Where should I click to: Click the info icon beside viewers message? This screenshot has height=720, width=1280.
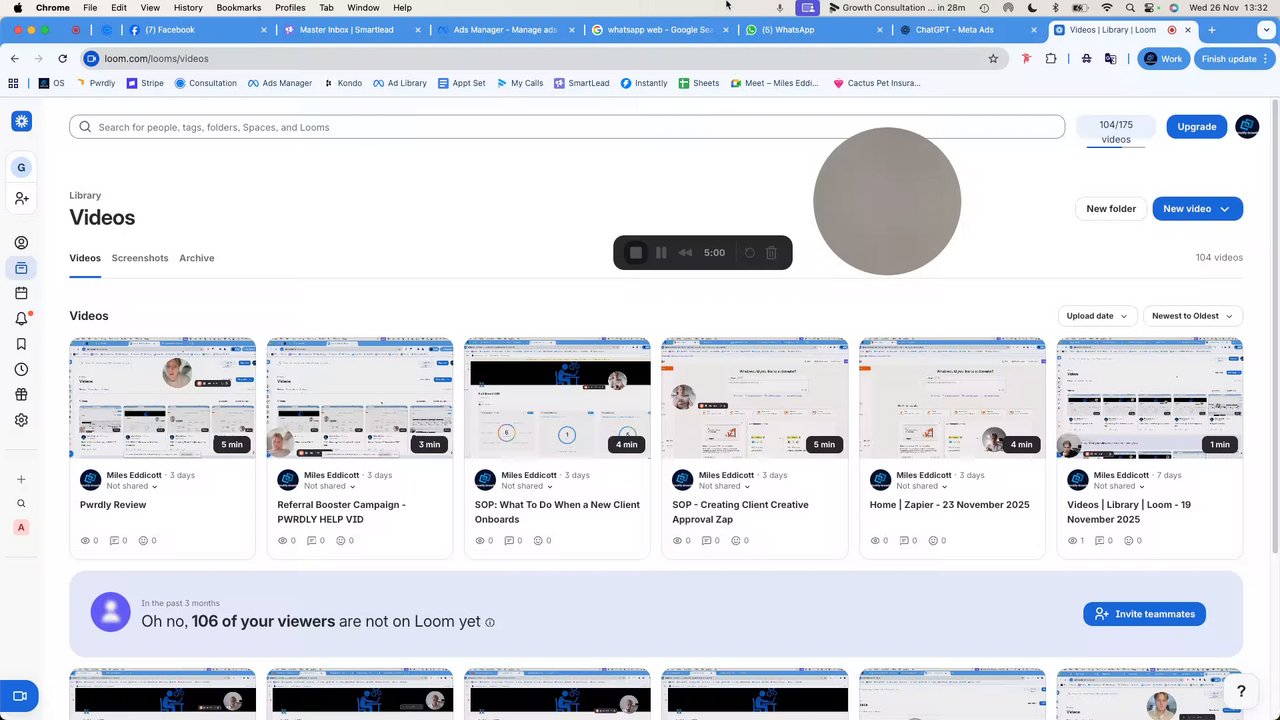click(490, 622)
